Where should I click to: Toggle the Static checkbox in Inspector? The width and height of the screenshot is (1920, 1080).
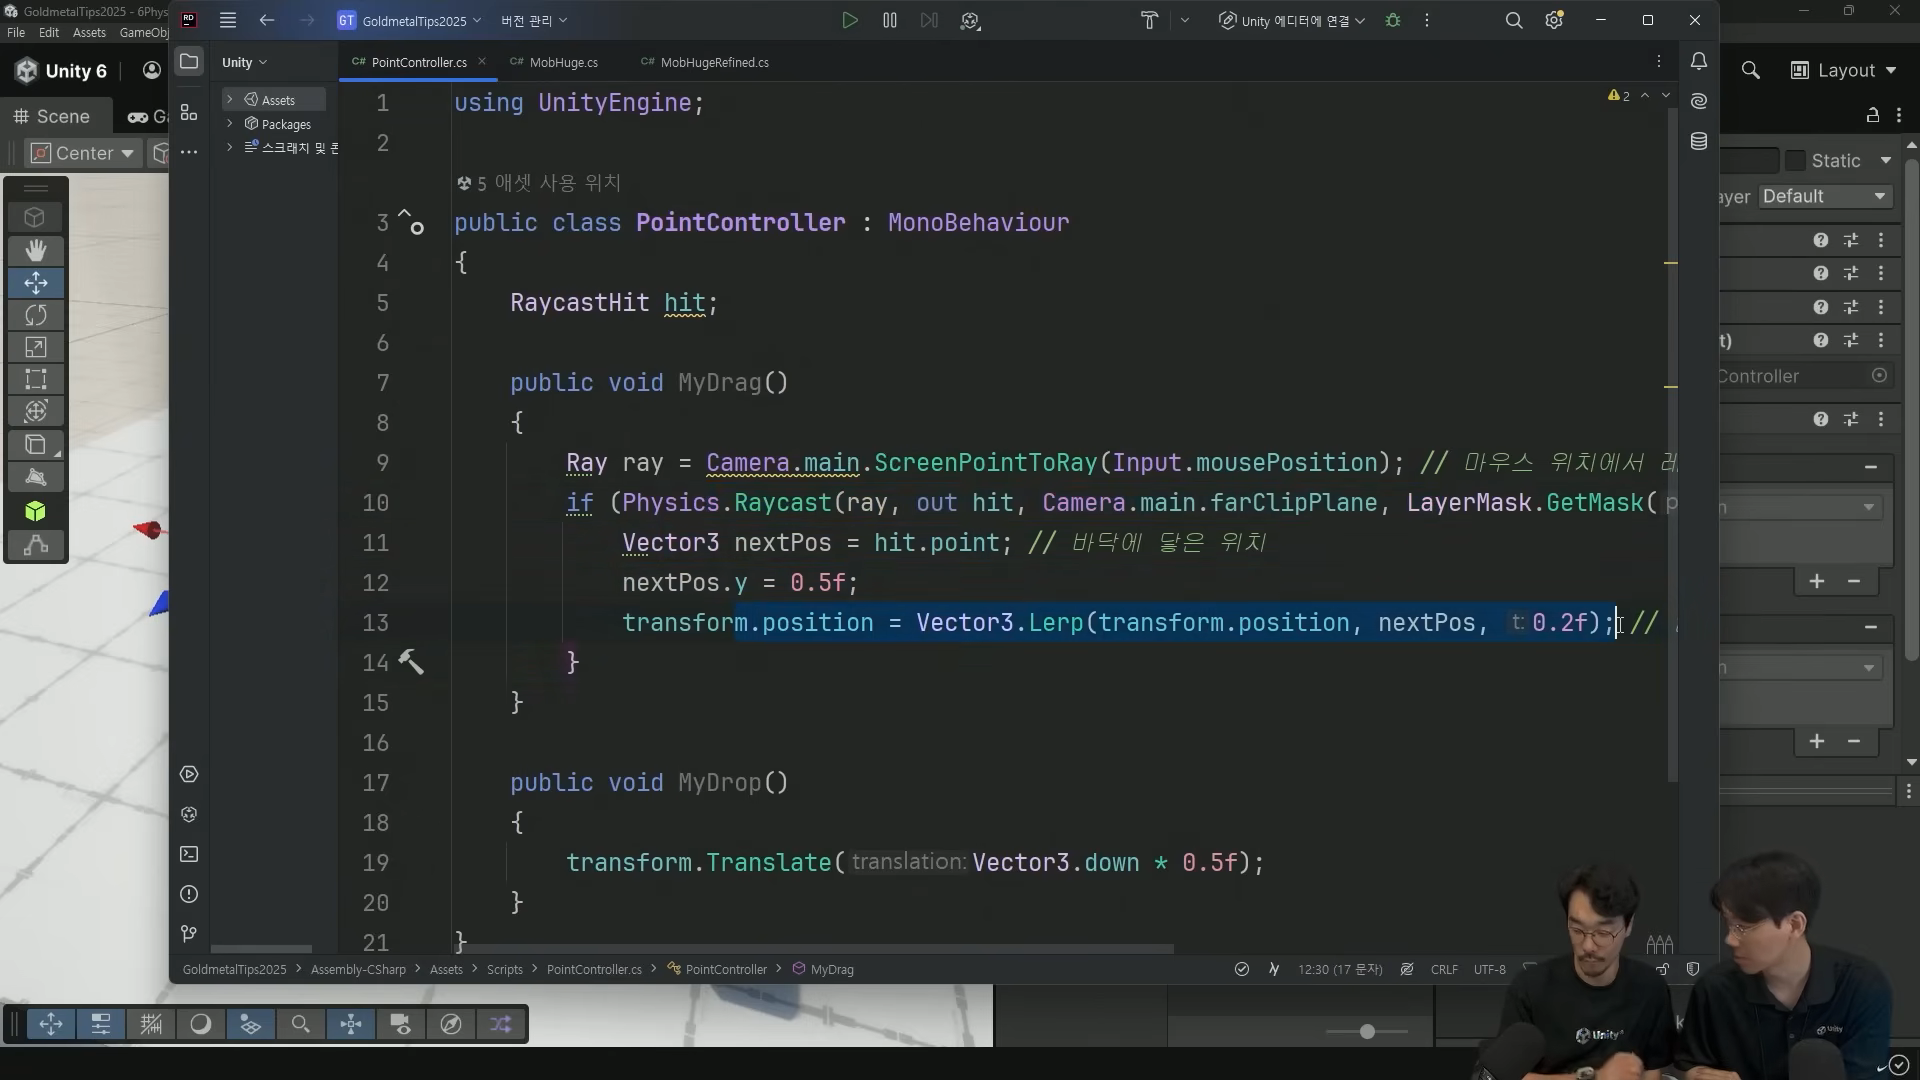click(x=1795, y=161)
